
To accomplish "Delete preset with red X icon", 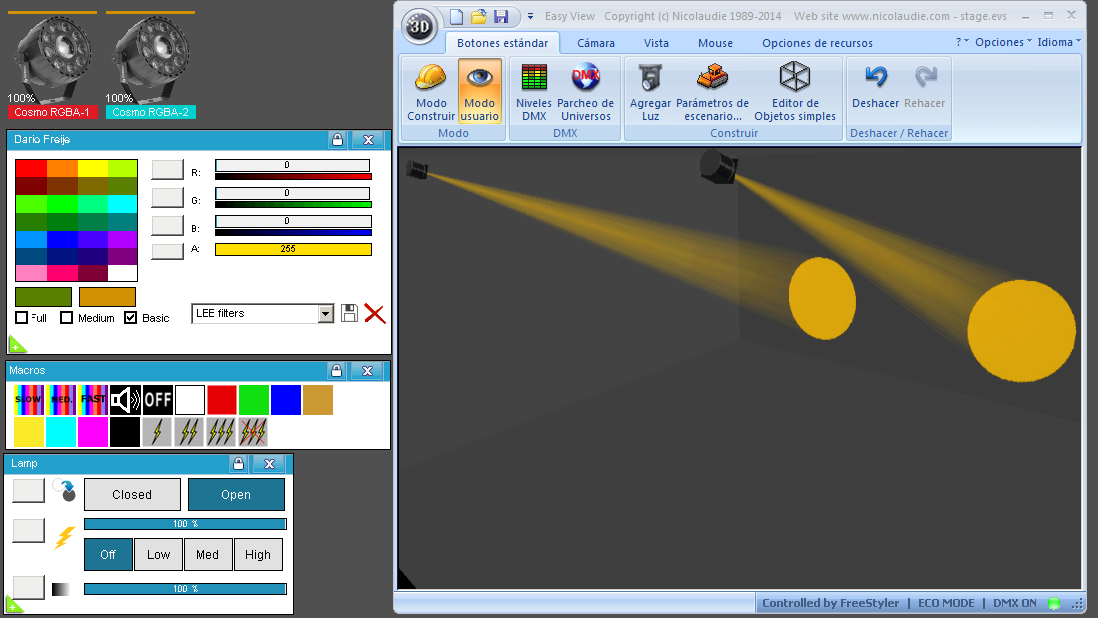I will point(375,314).
